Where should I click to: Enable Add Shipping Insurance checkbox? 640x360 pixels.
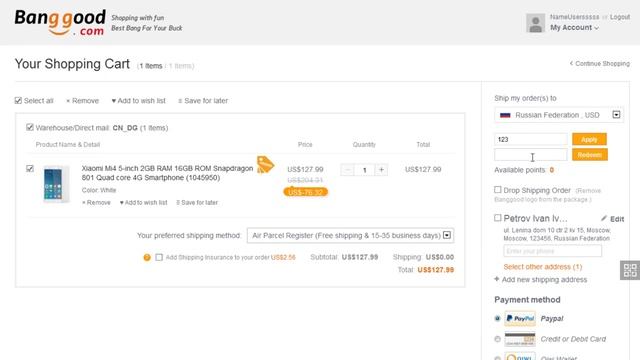point(159,257)
